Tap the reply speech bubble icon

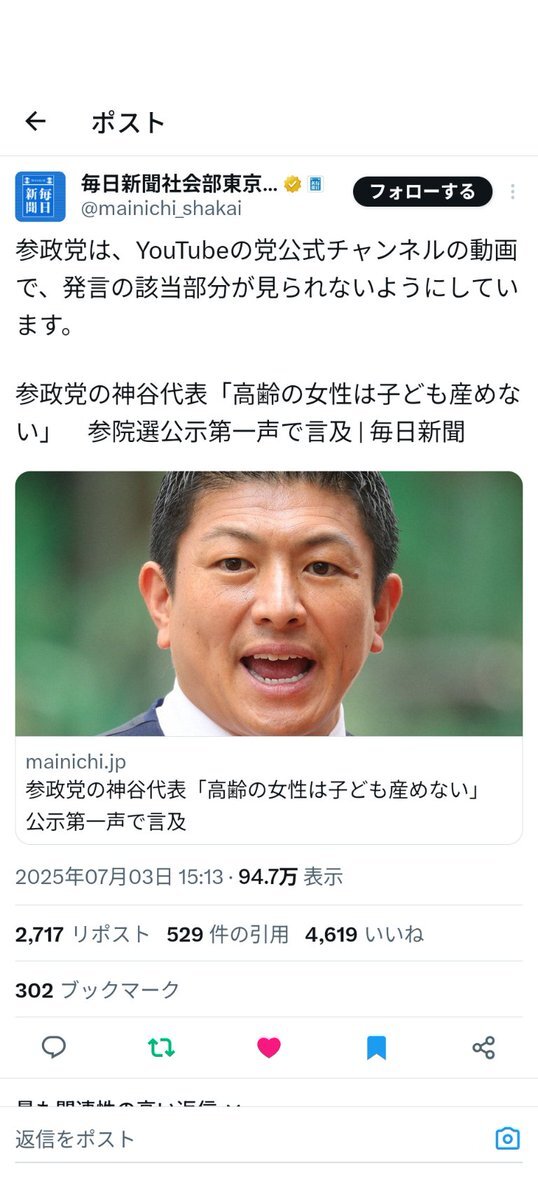point(54,1047)
